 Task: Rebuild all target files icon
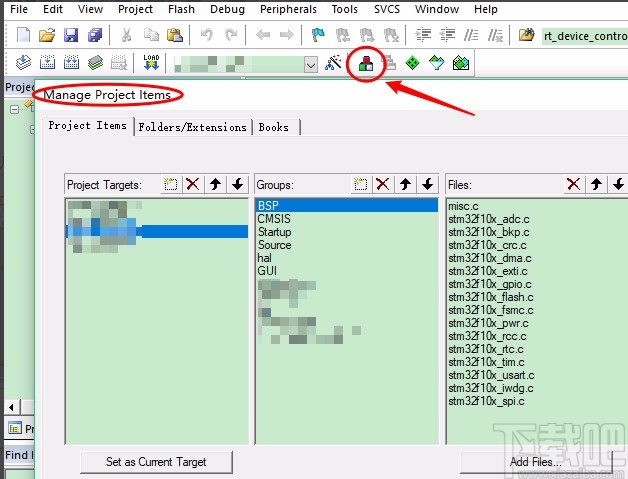[71, 63]
